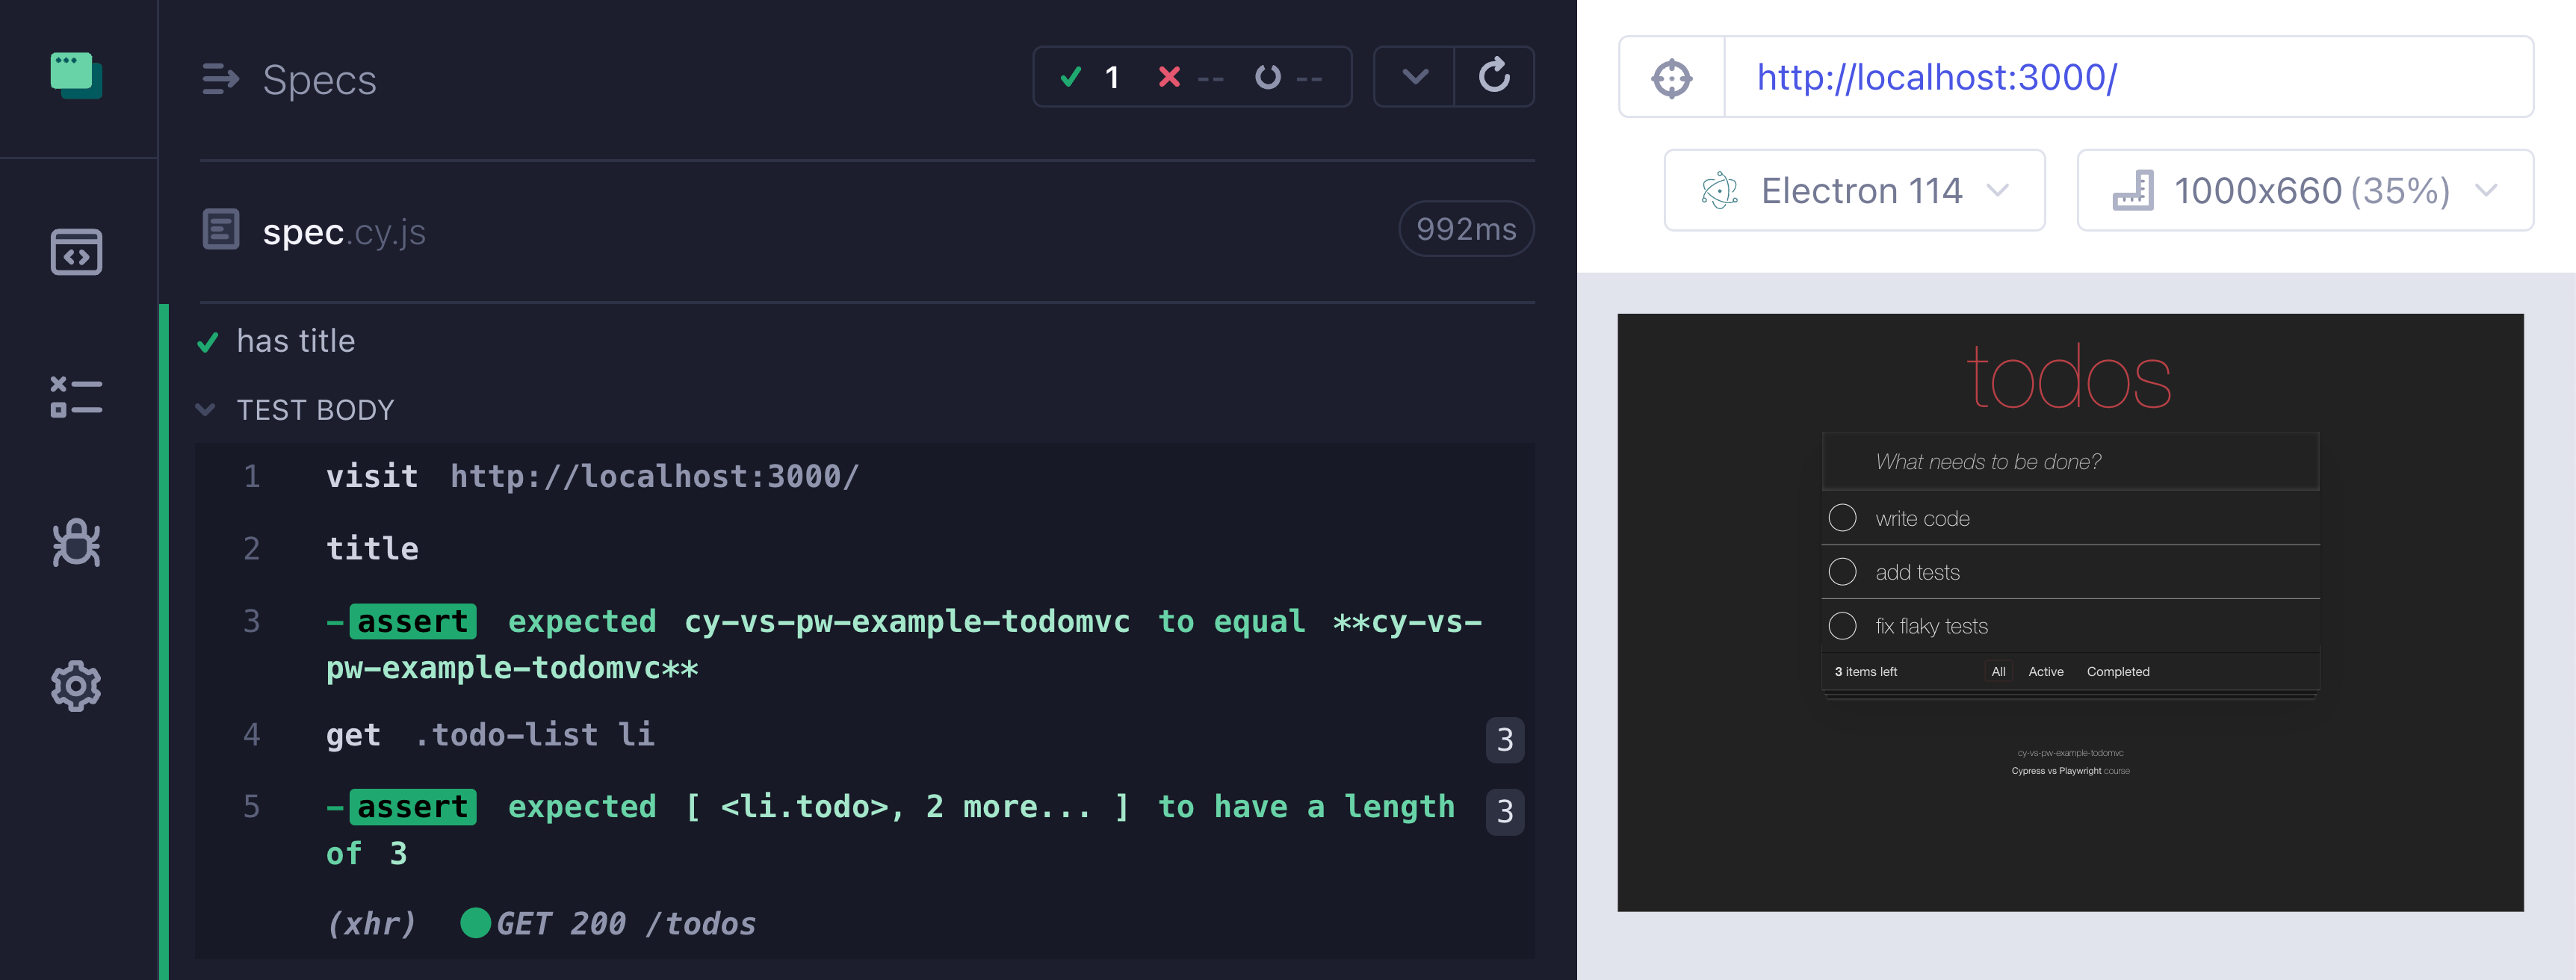Select the Active filter in todos
This screenshot has width=2576, height=980.
click(2045, 672)
